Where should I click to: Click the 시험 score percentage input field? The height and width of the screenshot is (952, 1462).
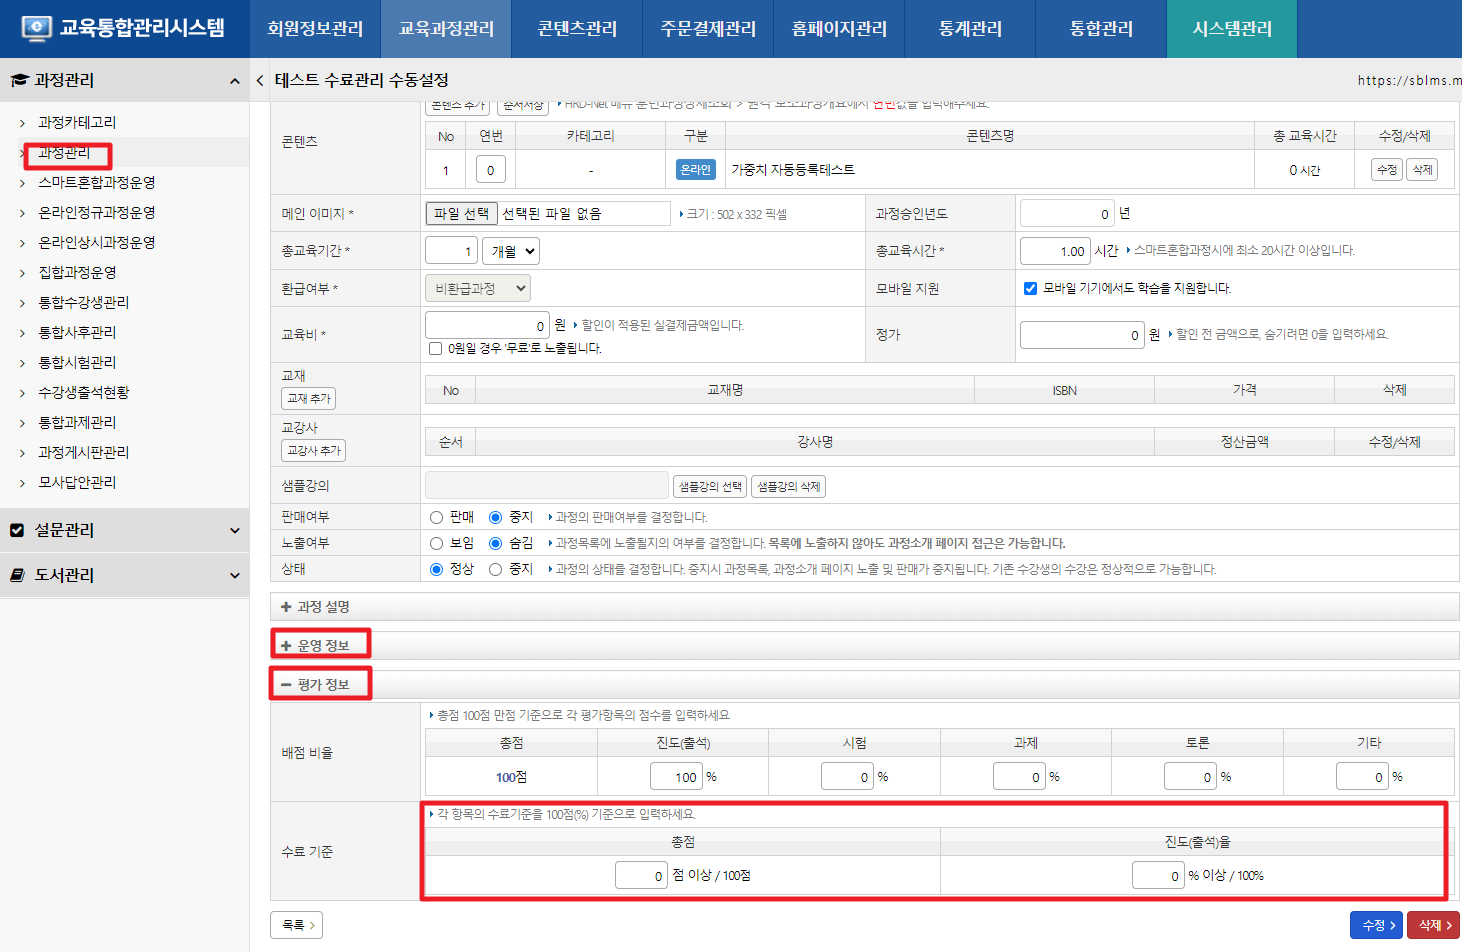click(x=847, y=777)
